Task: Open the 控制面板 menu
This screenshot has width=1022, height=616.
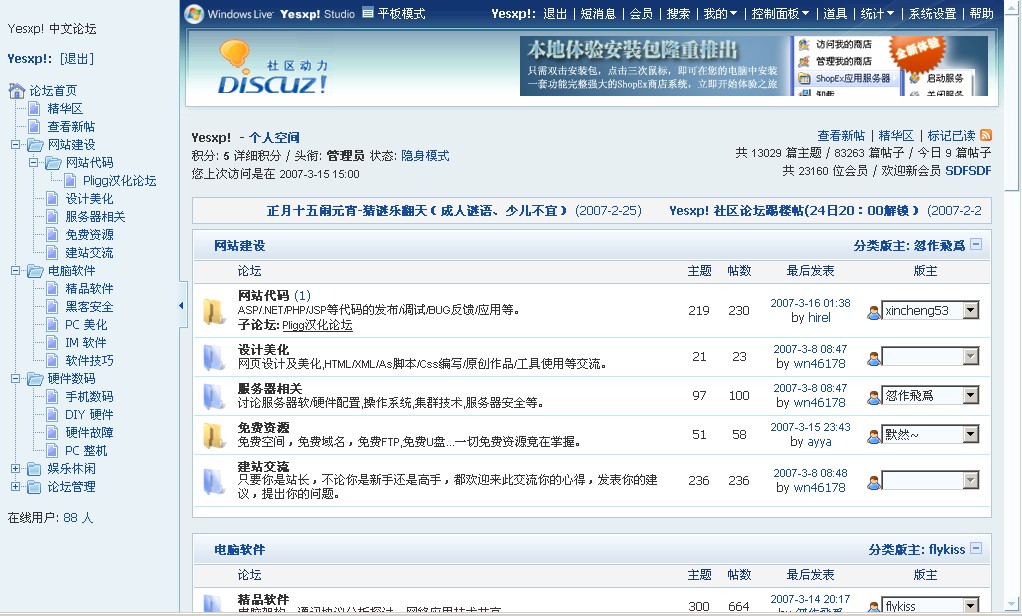Action: coord(780,14)
